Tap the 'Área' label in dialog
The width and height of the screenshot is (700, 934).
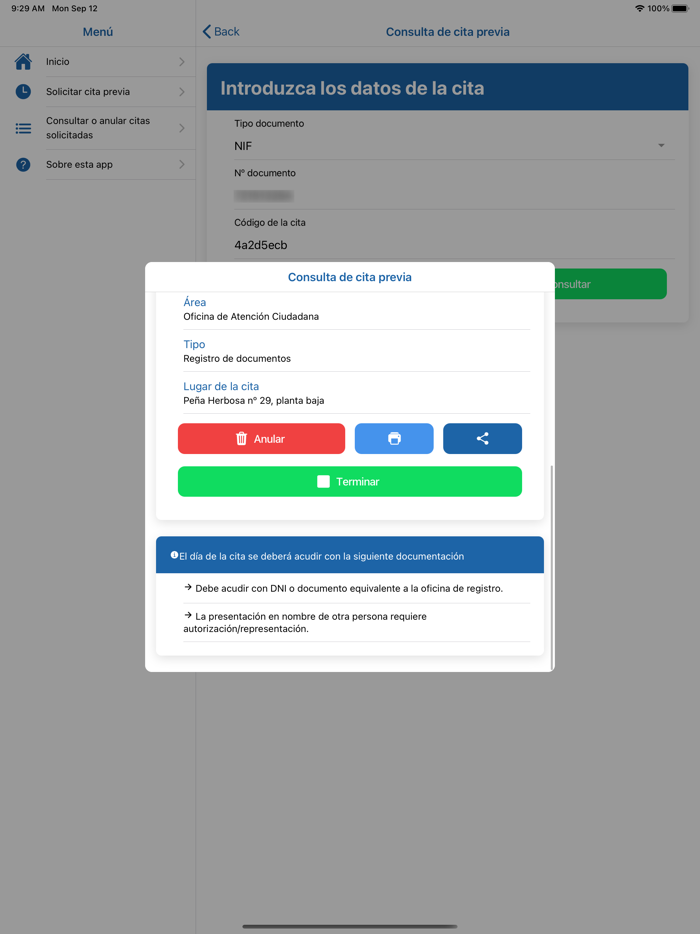click(x=194, y=302)
